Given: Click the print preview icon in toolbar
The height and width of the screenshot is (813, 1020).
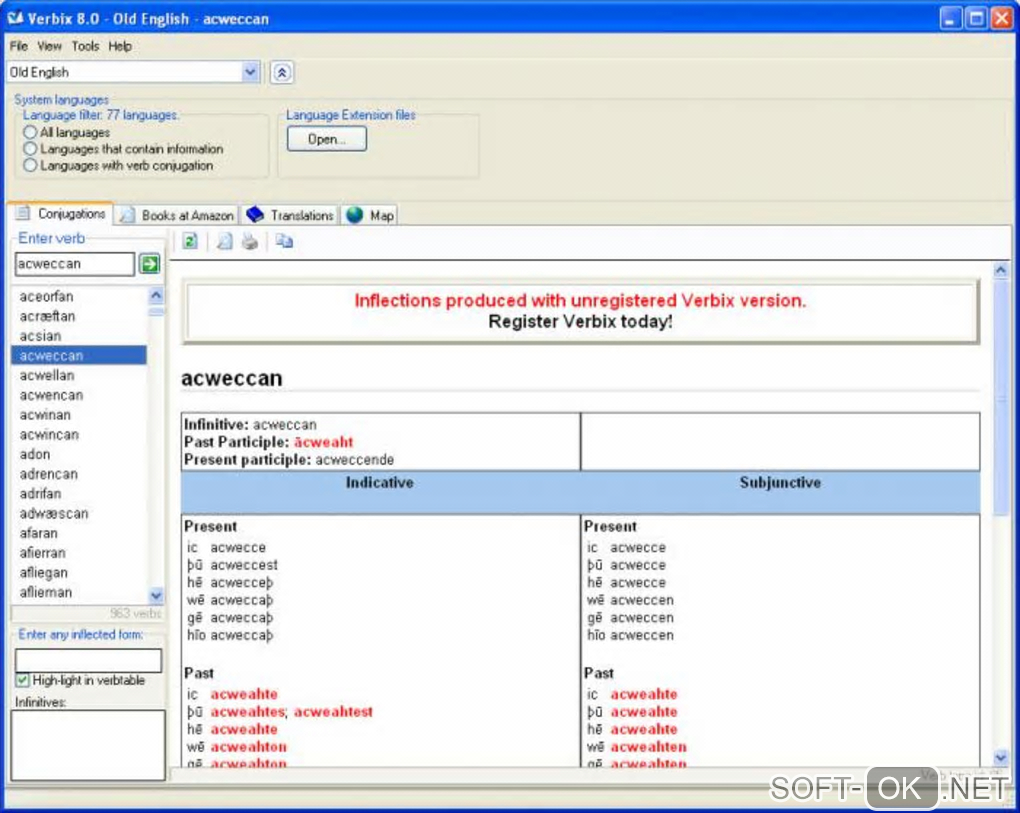Looking at the screenshot, I should tap(224, 241).
